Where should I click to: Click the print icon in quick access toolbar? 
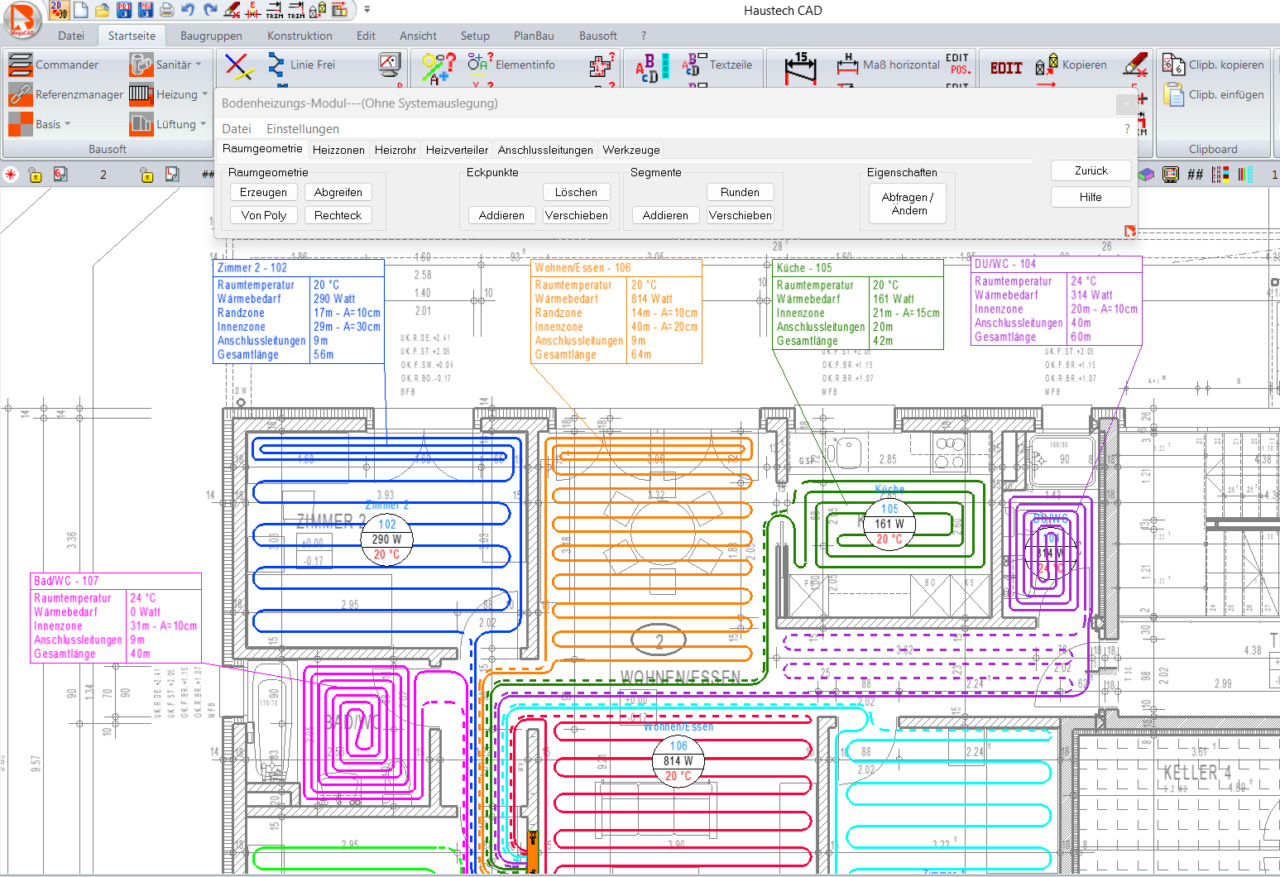click(166, 10)
